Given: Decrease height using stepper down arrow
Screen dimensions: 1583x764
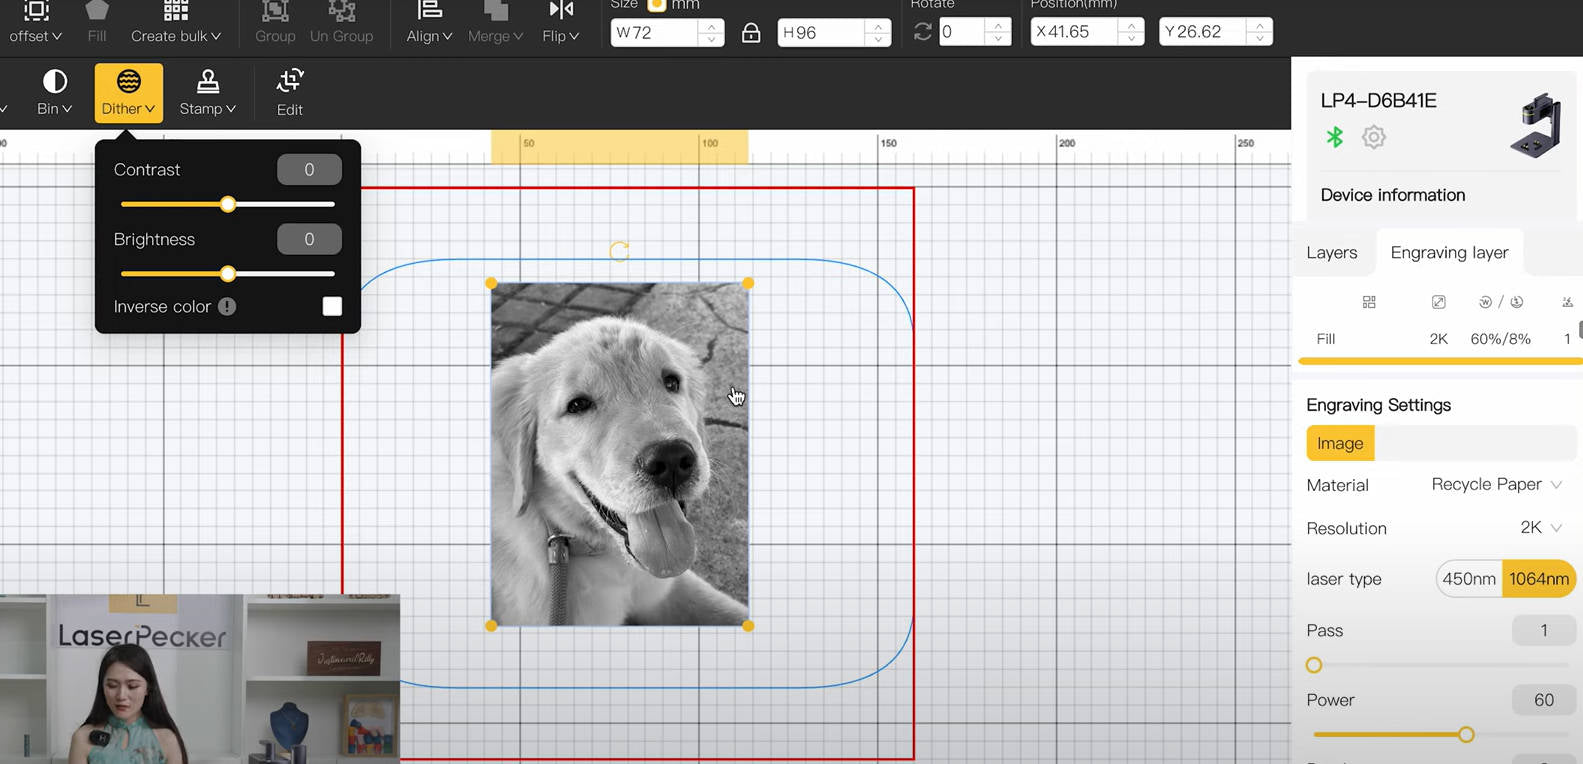Looking at the screenshot, I should coord(877,39).
